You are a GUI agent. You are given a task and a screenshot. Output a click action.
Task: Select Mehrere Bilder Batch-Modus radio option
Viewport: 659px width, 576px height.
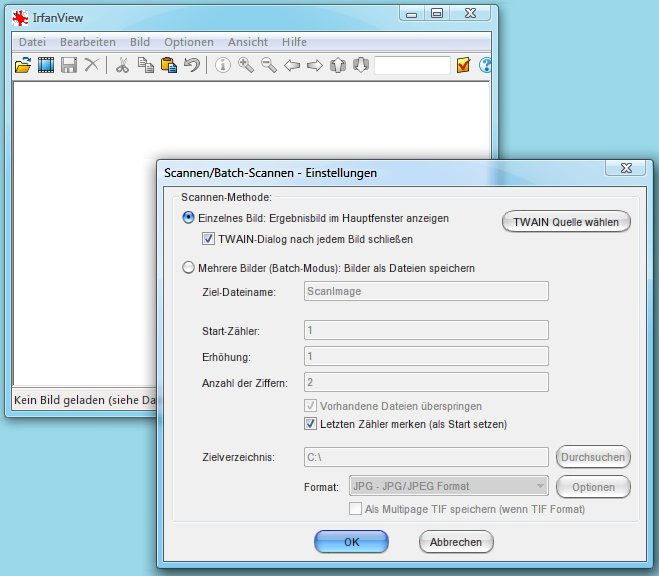[188, 268]
